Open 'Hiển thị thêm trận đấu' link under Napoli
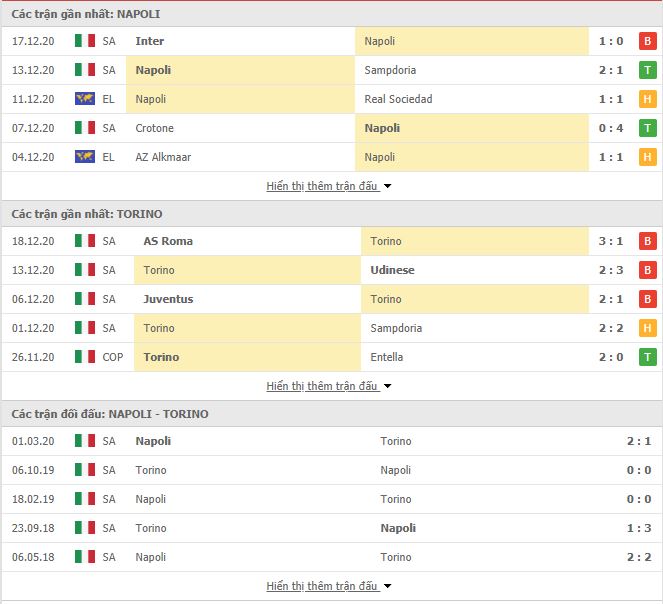 322,186
